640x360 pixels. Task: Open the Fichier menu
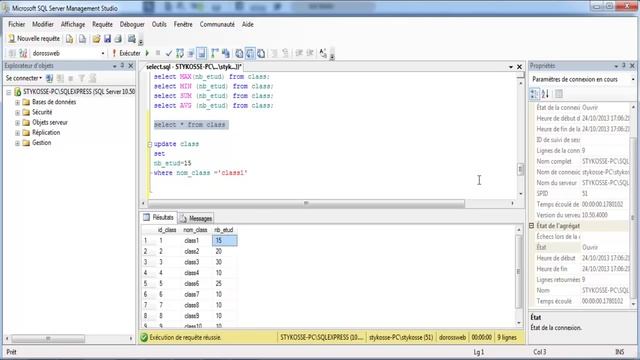17,24
